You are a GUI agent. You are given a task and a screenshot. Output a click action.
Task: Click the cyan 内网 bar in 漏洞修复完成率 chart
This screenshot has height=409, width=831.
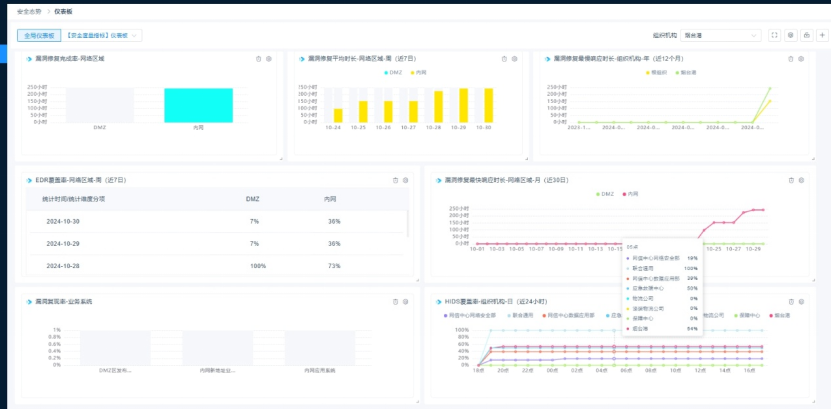pos(198,105)
